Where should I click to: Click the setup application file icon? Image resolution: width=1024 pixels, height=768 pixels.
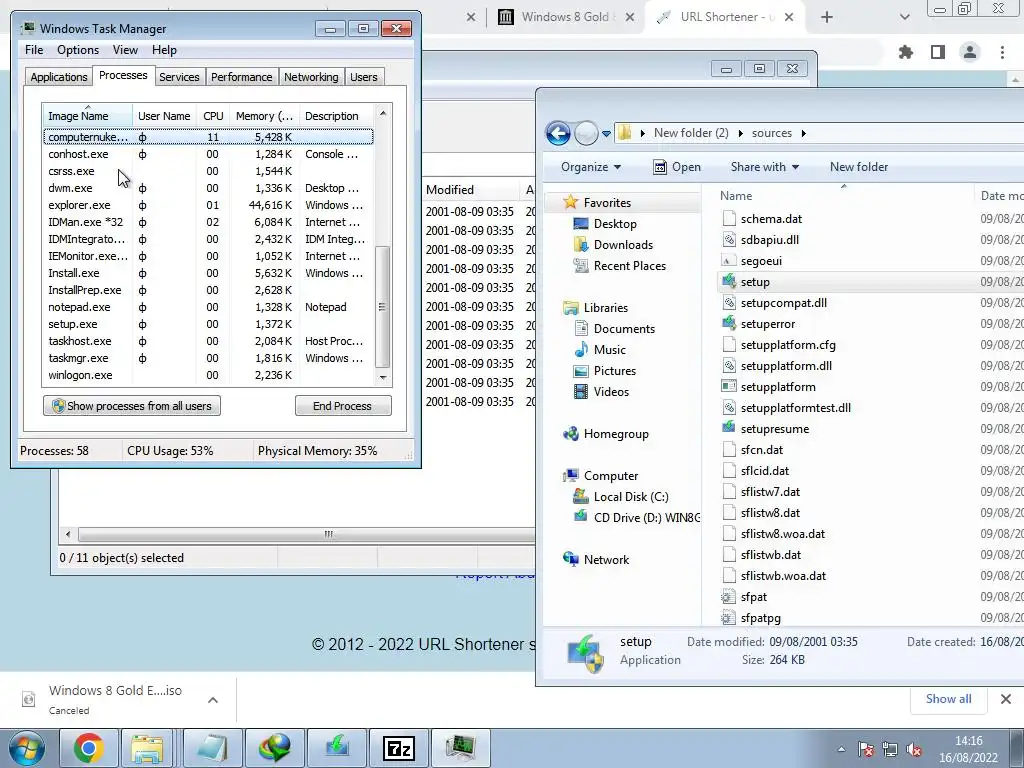pyautogui.click(x=729, y=281)
